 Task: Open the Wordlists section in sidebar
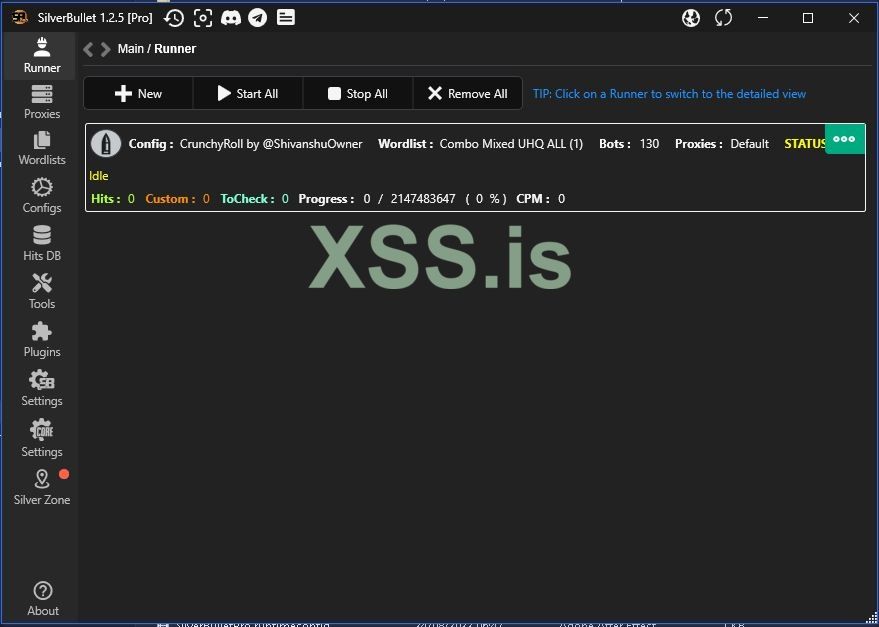click(41, 149)
